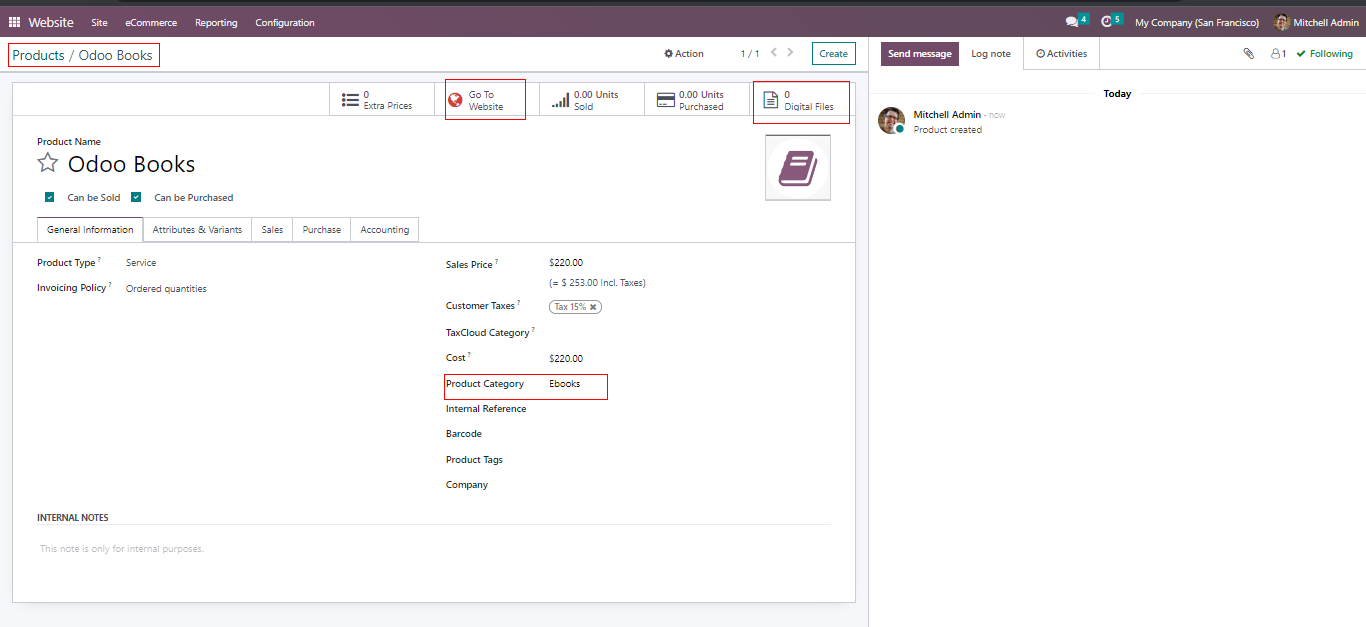Open the Units Purchased stat button

696,100
